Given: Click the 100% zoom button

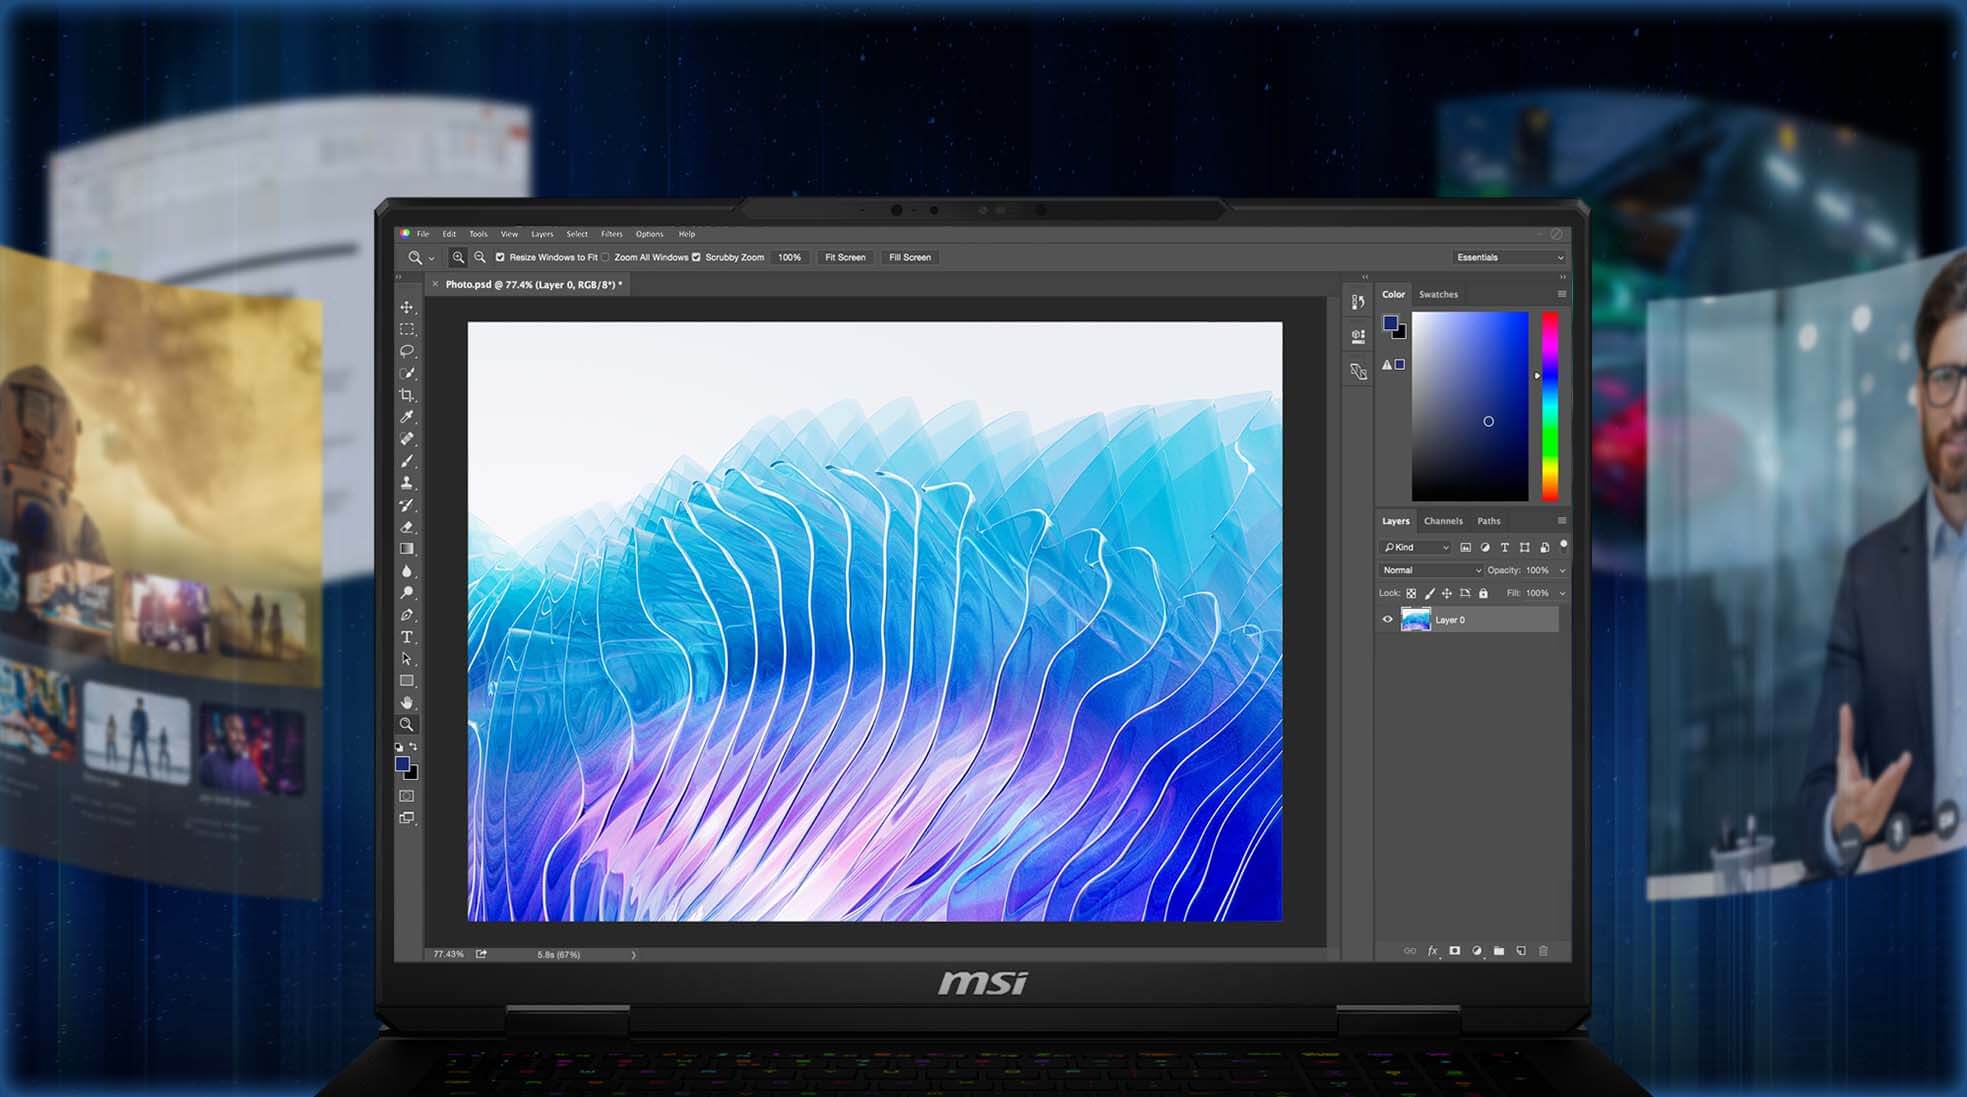Looking at the screenshot, I should [790, 257].
